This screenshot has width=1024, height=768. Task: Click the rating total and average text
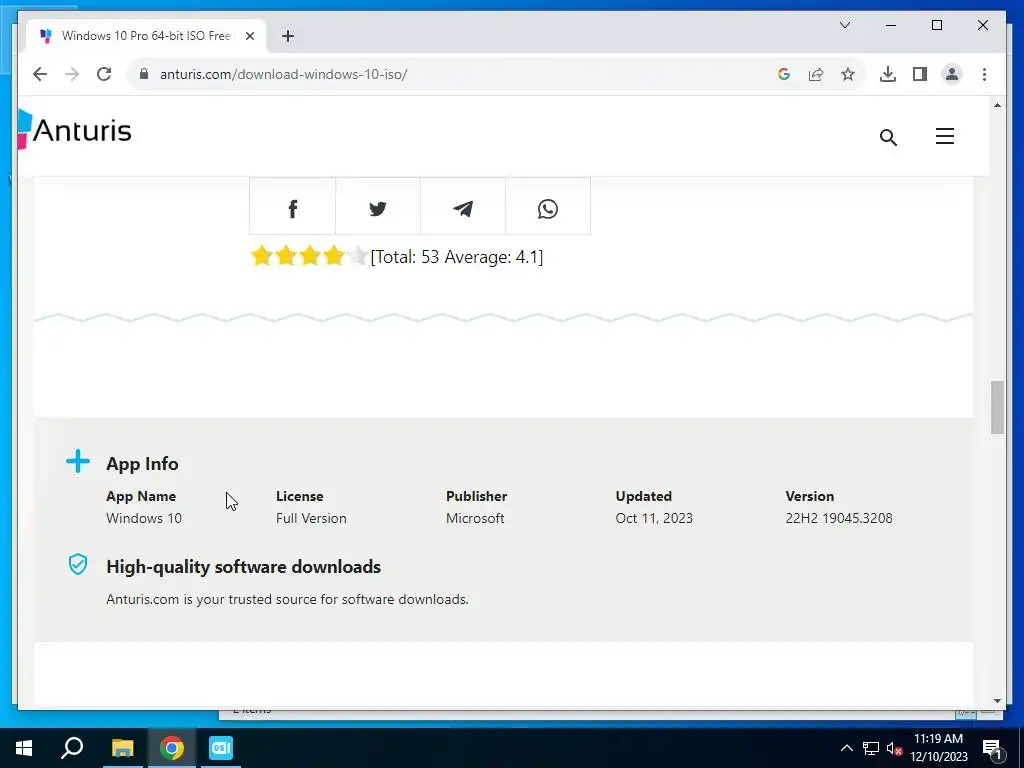pyautogui.click(x=456, y=257)
